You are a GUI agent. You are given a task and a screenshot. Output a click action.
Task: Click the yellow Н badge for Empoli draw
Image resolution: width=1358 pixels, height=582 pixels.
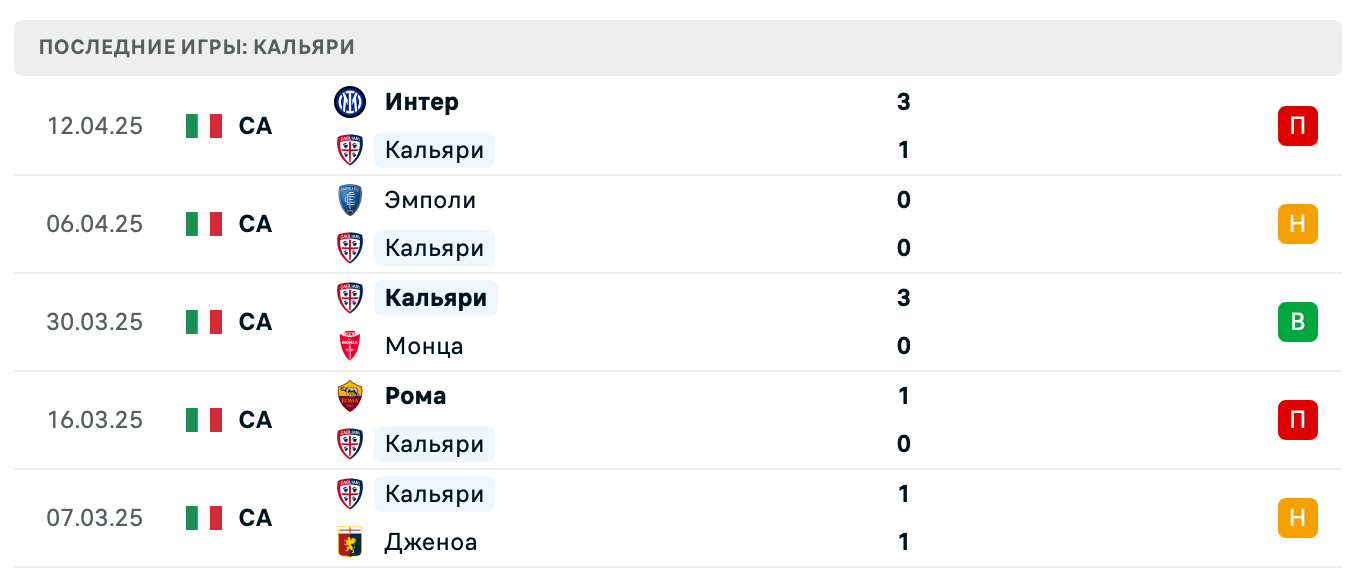pos(1298,224)
